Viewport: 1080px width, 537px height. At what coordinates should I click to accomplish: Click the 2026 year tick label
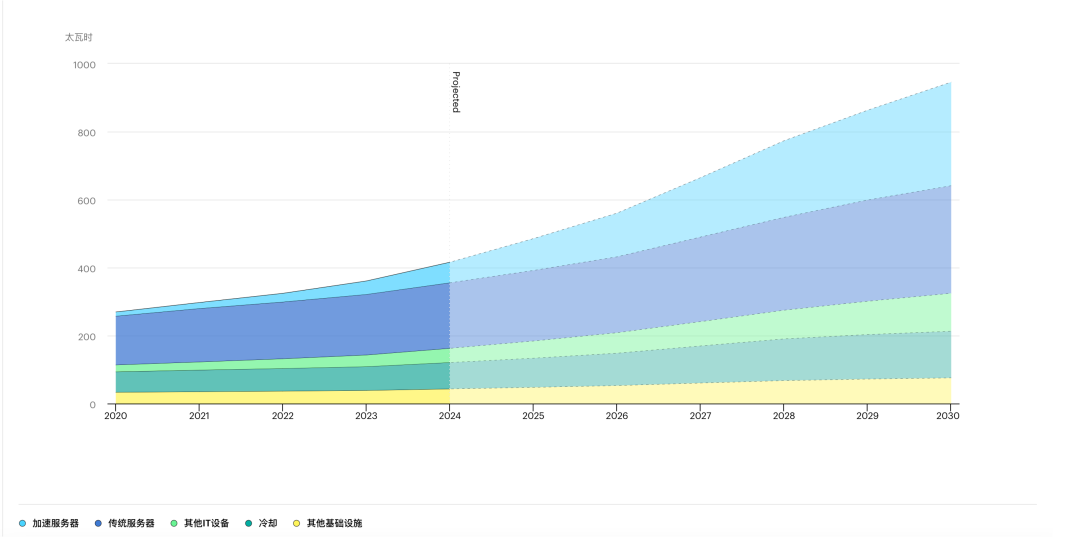tap(616, 416)
